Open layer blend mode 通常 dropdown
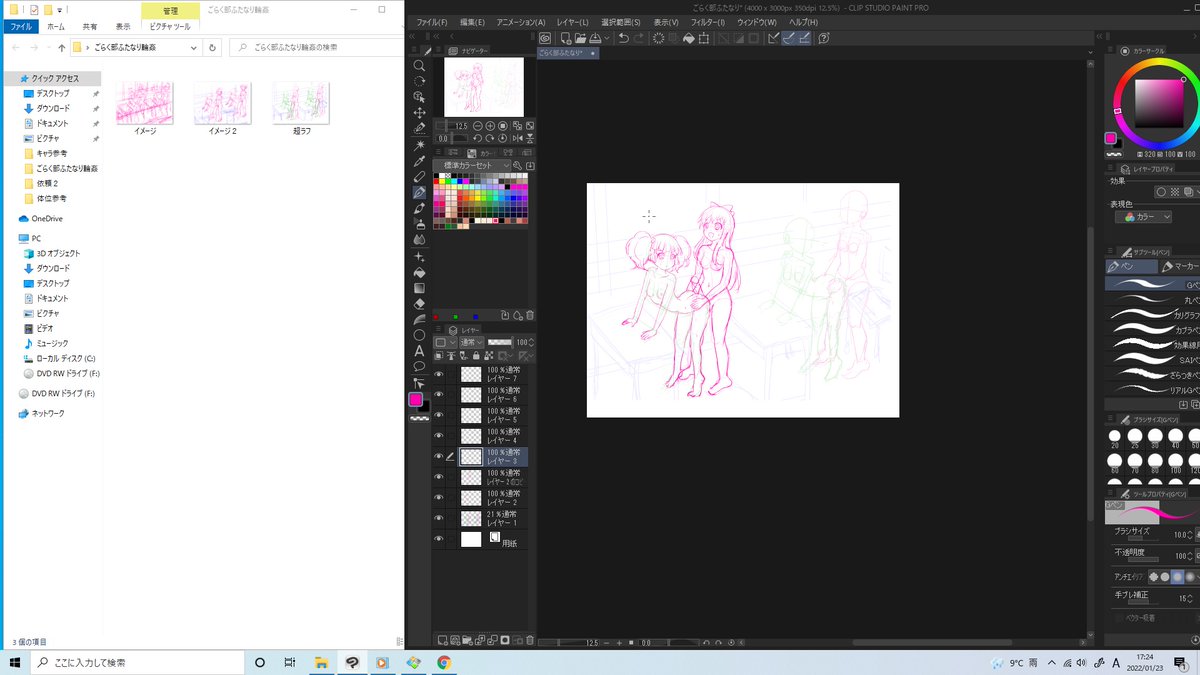 click(x=472, y=342)
